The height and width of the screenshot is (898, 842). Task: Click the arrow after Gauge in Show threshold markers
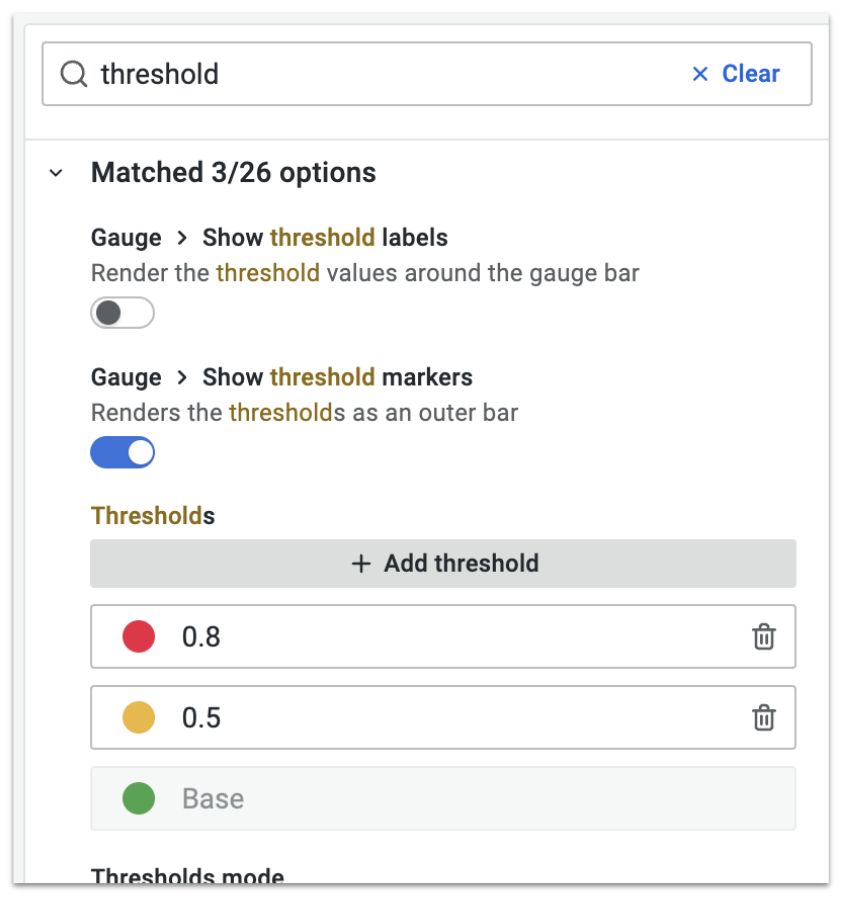coord(182,377)
